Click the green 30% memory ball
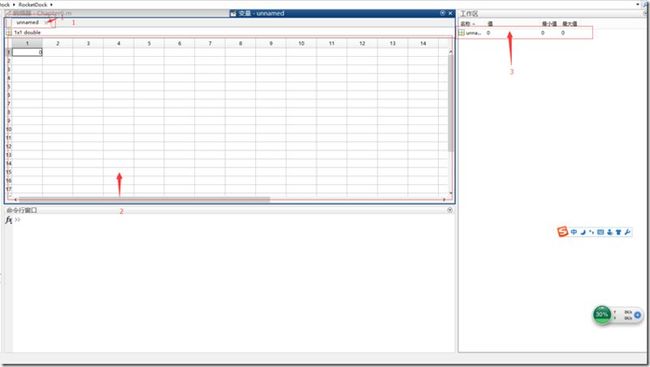 tap(602, 315)
